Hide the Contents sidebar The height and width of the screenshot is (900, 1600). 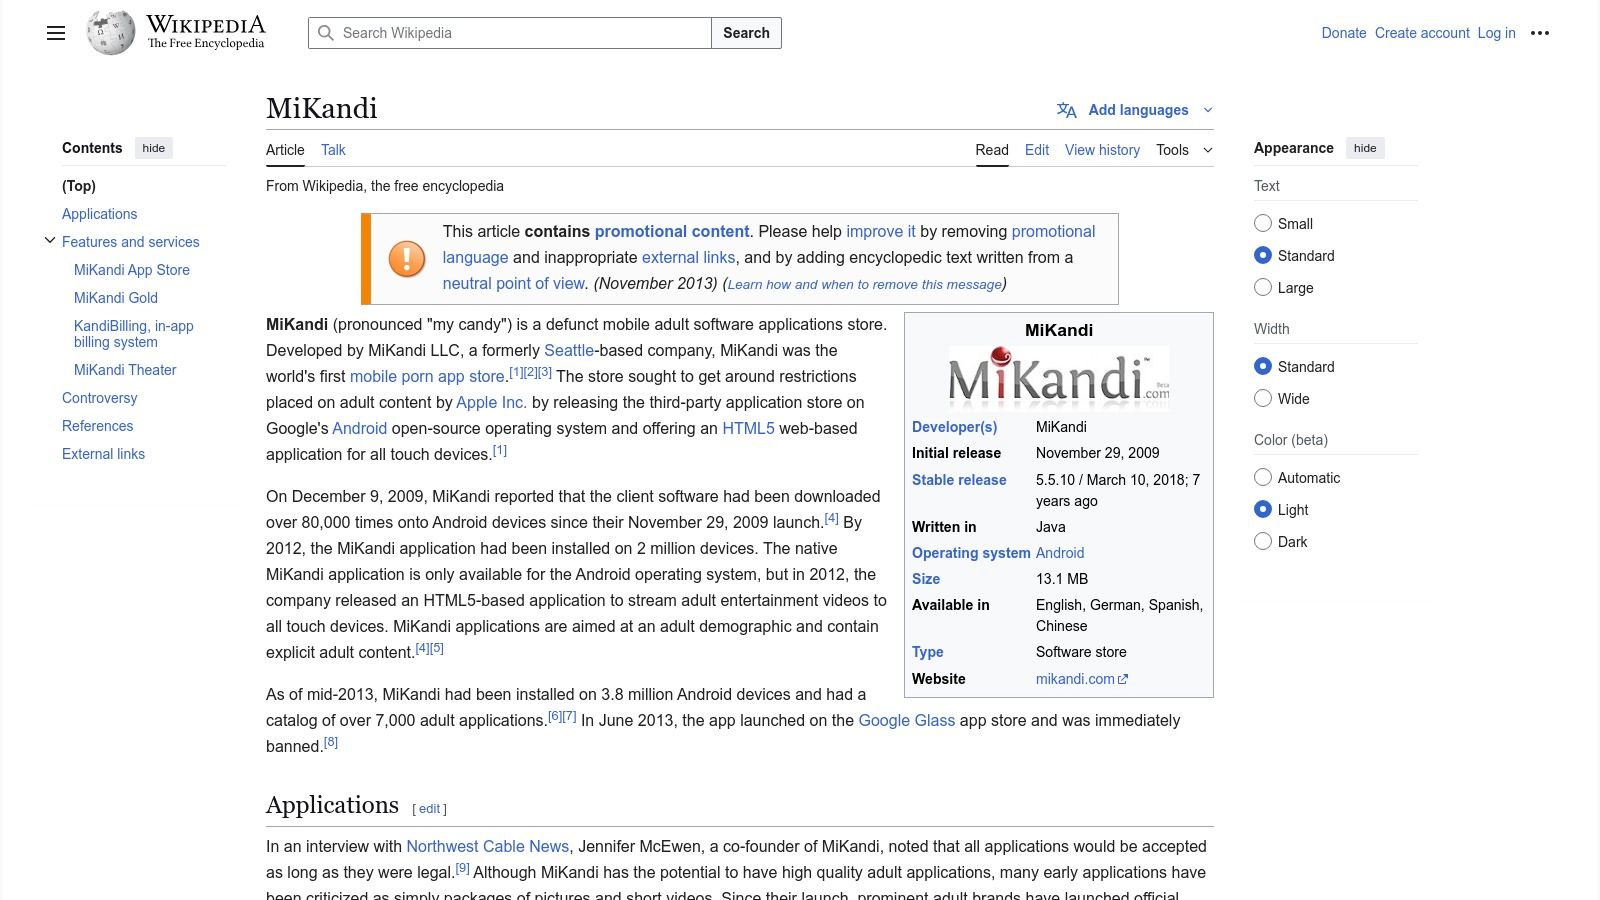(153, 148)
